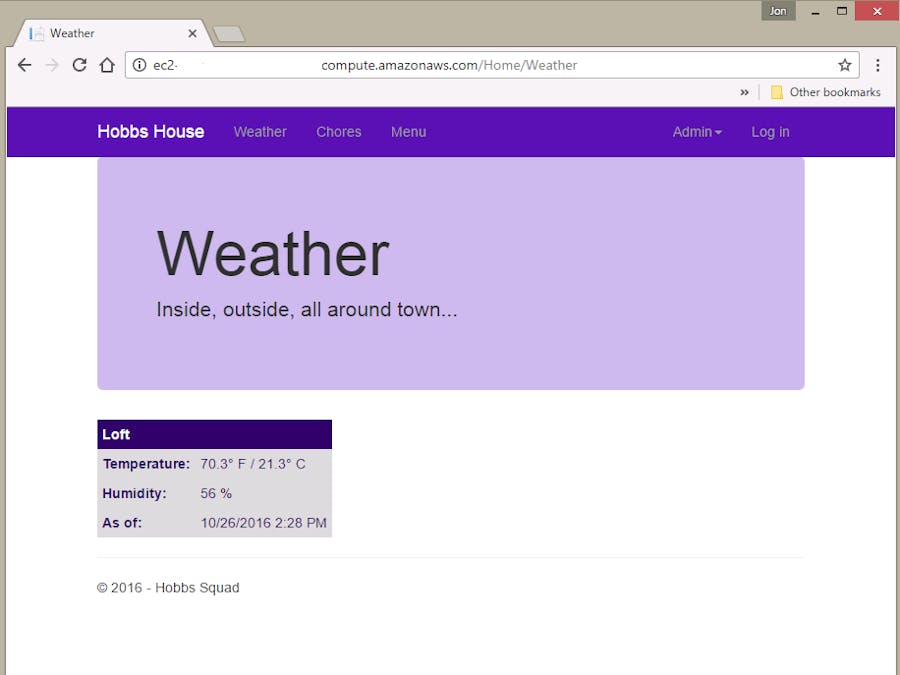Toggle the bookmark star for this page
The height and width of the screenshot is (675, 900).
(x=845, y=64)
